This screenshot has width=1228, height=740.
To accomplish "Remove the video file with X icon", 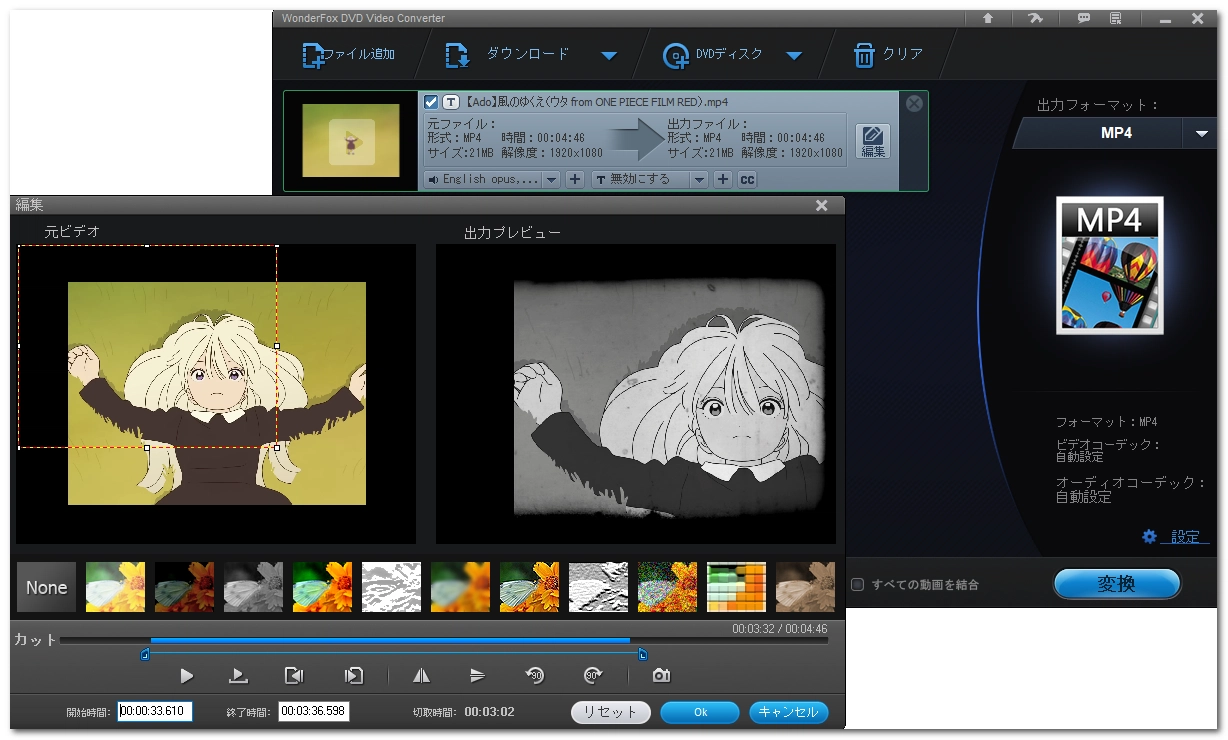I will coord(914,103).
